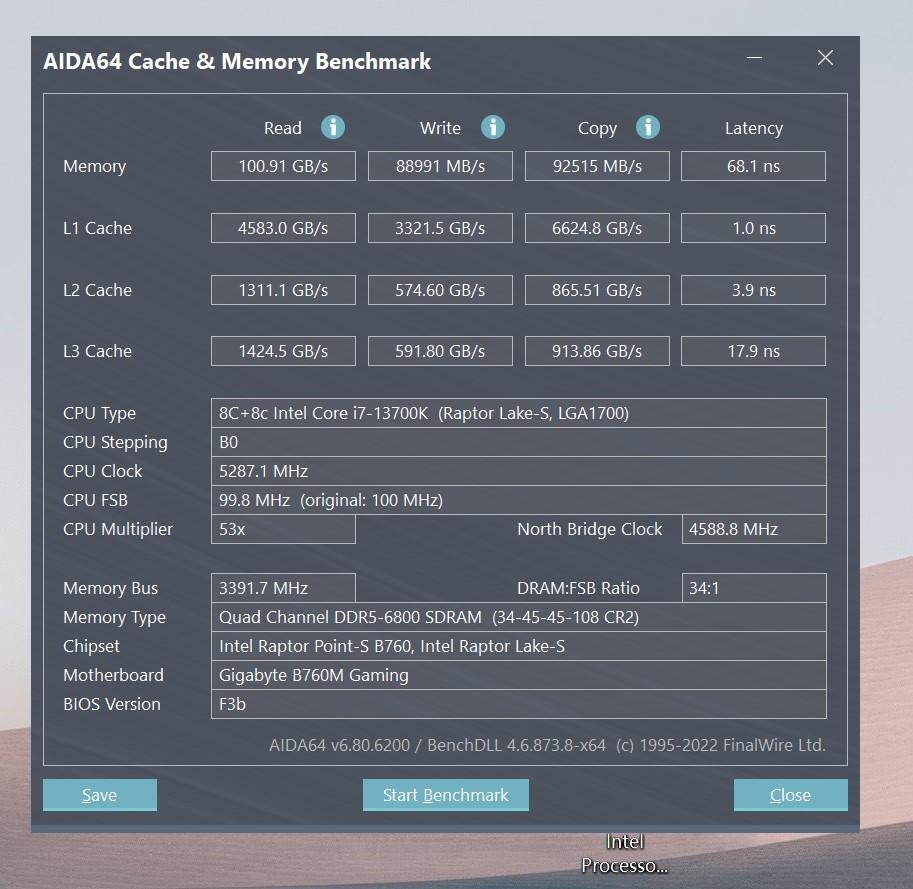The width and height of the screenshot is (913, 889).
Task: Select the L2 Cache Write value 574.60 GB/s
Action: coord(440,290)
